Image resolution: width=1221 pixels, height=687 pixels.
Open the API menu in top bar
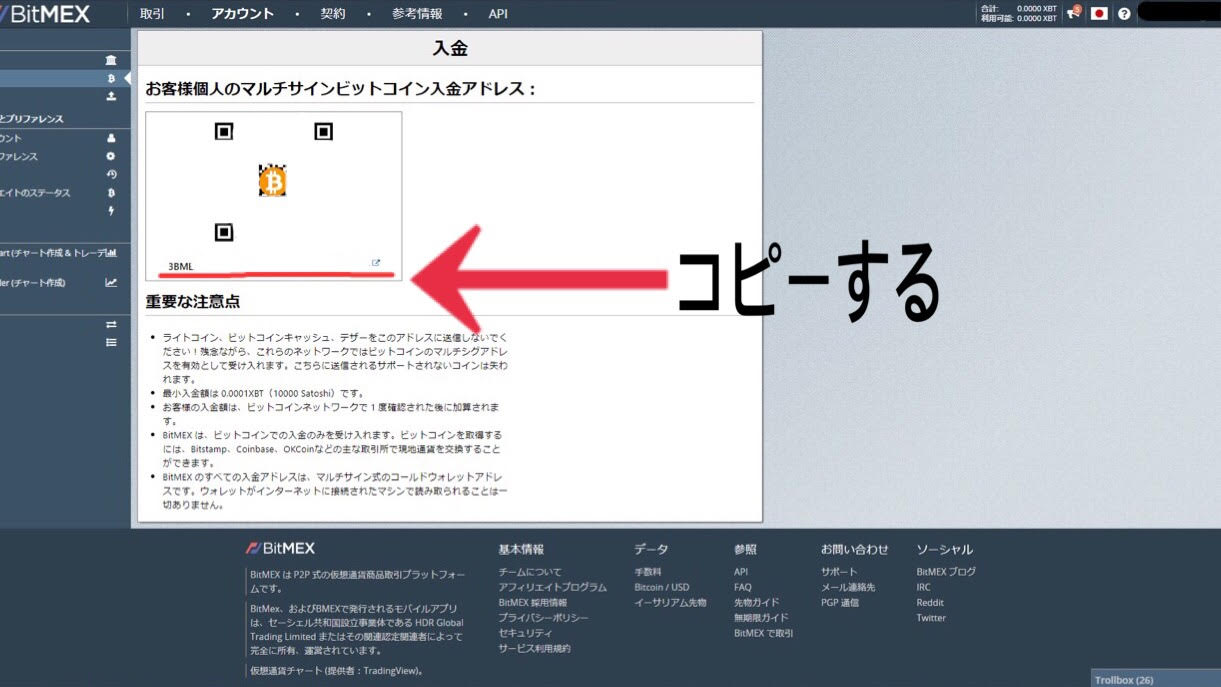[x=498, y=14]
